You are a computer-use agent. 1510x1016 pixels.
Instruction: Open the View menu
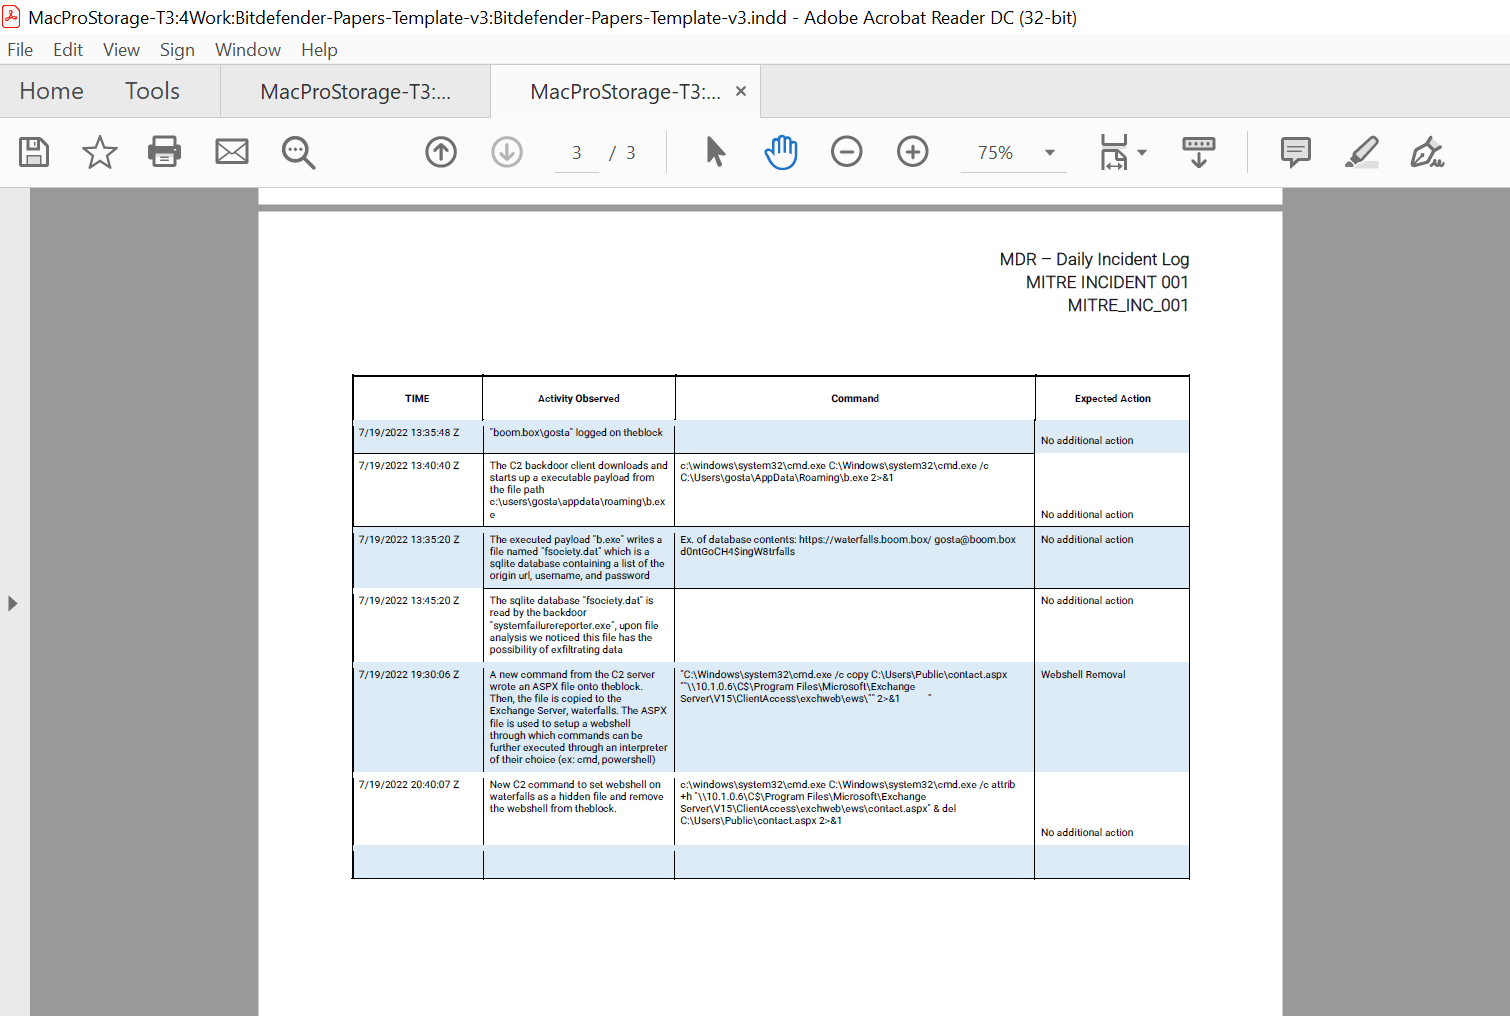[x=121, y=50]
